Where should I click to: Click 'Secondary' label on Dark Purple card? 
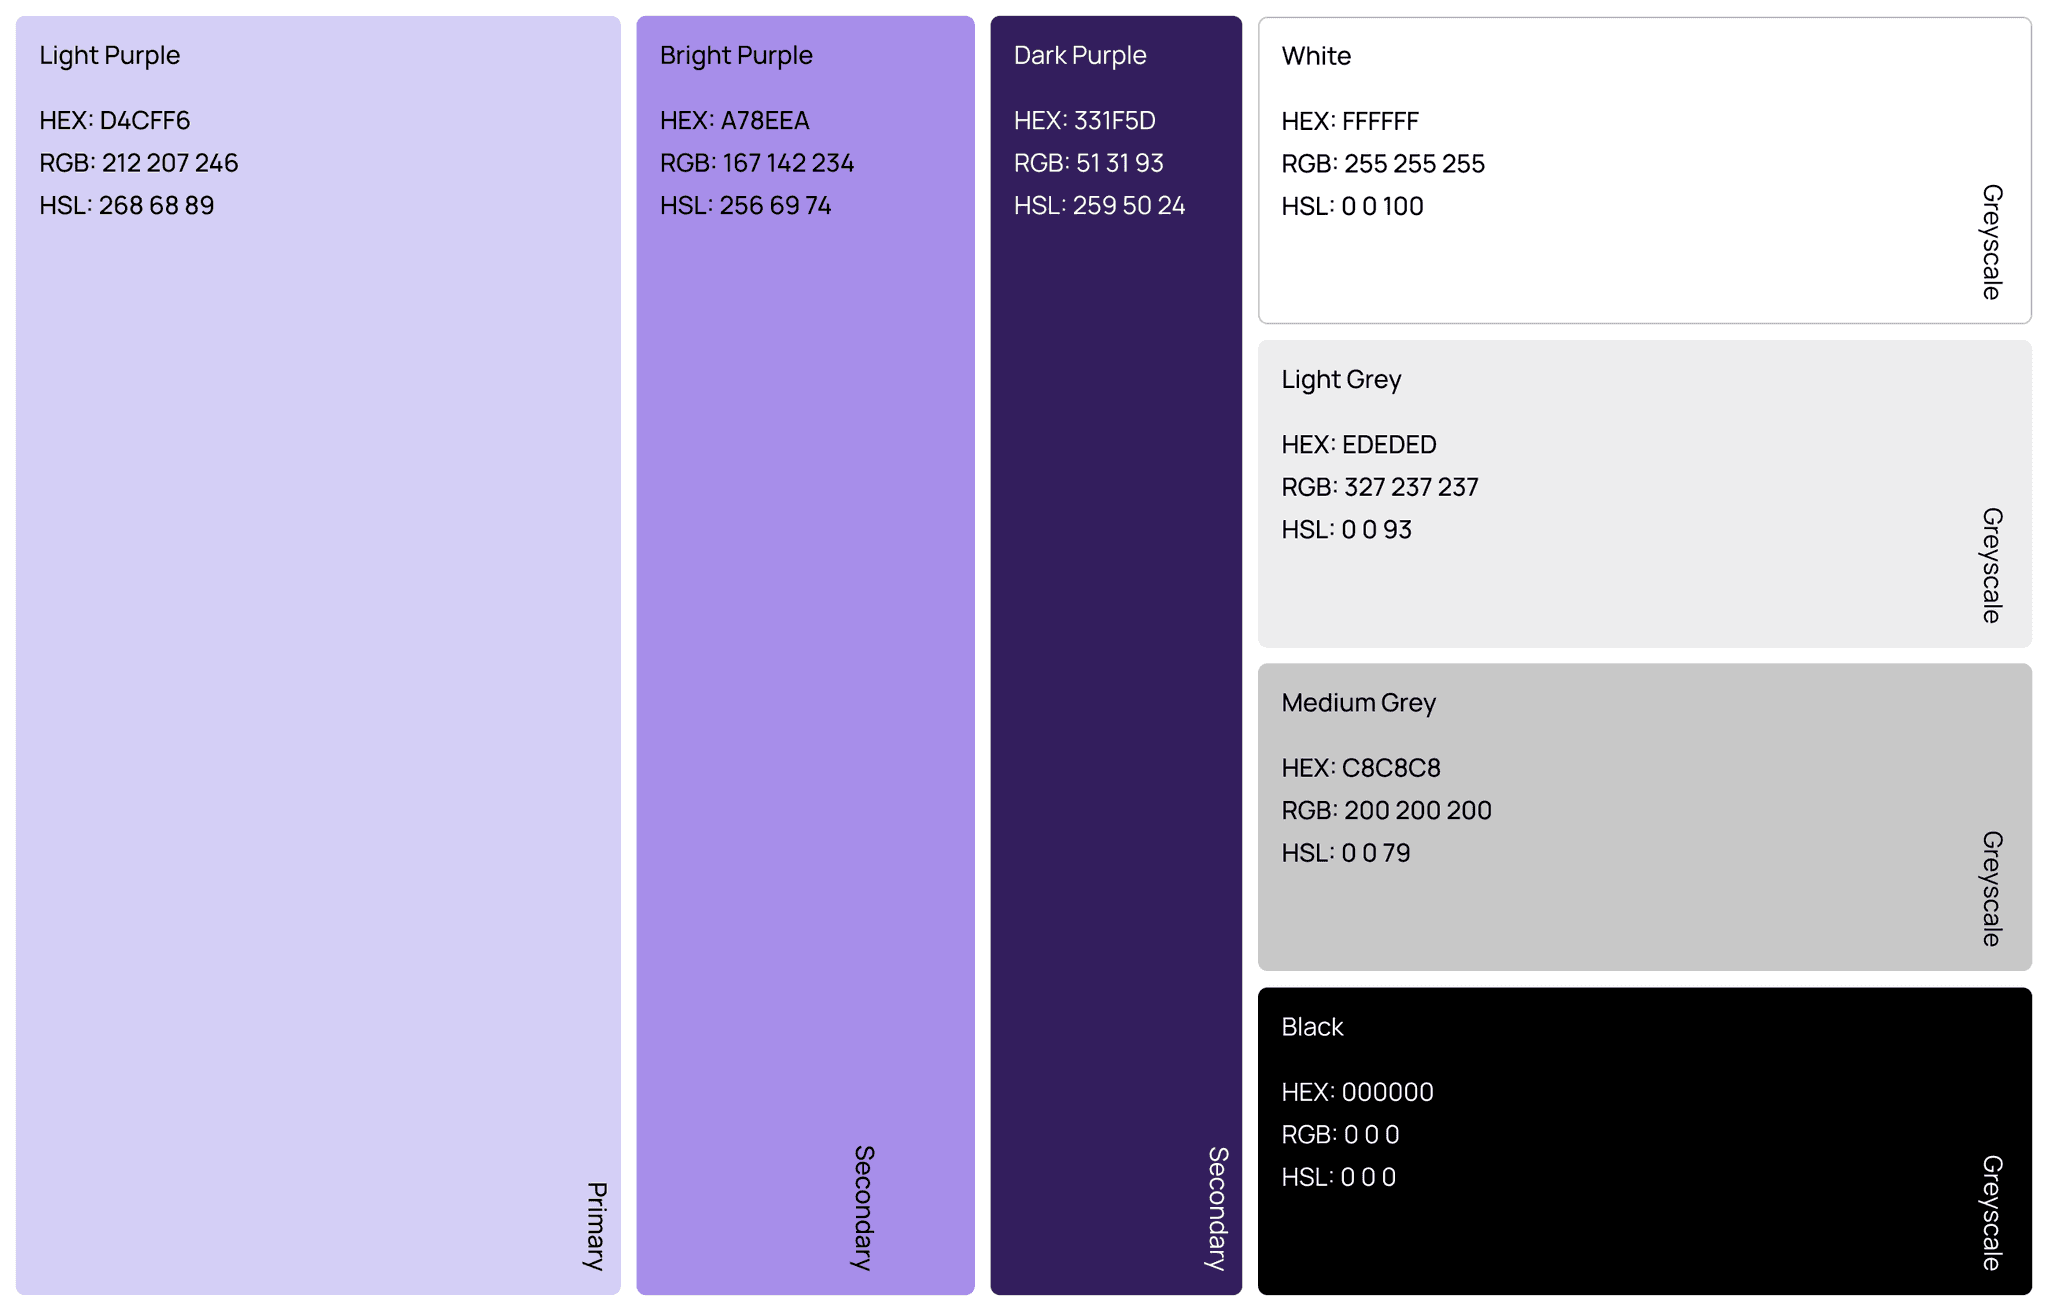1218,1208
